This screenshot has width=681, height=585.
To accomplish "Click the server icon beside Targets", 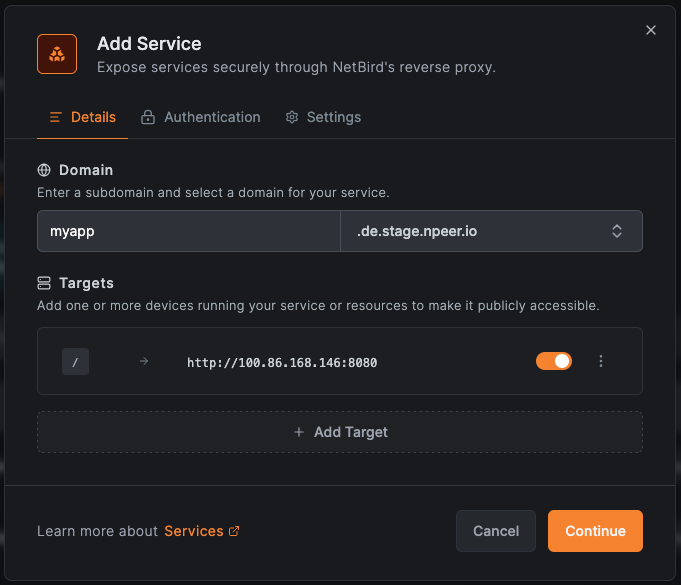I will point(44,283).
